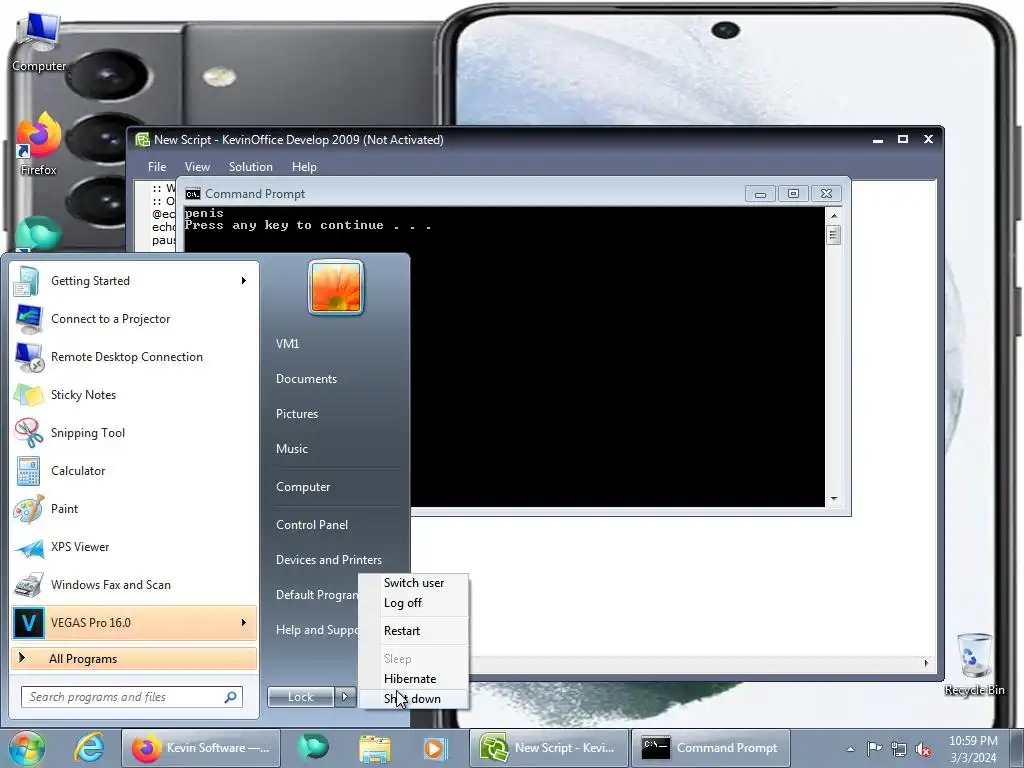
Task: Click KevinOffice Develop title bar icon
Action: click(142, 139)
